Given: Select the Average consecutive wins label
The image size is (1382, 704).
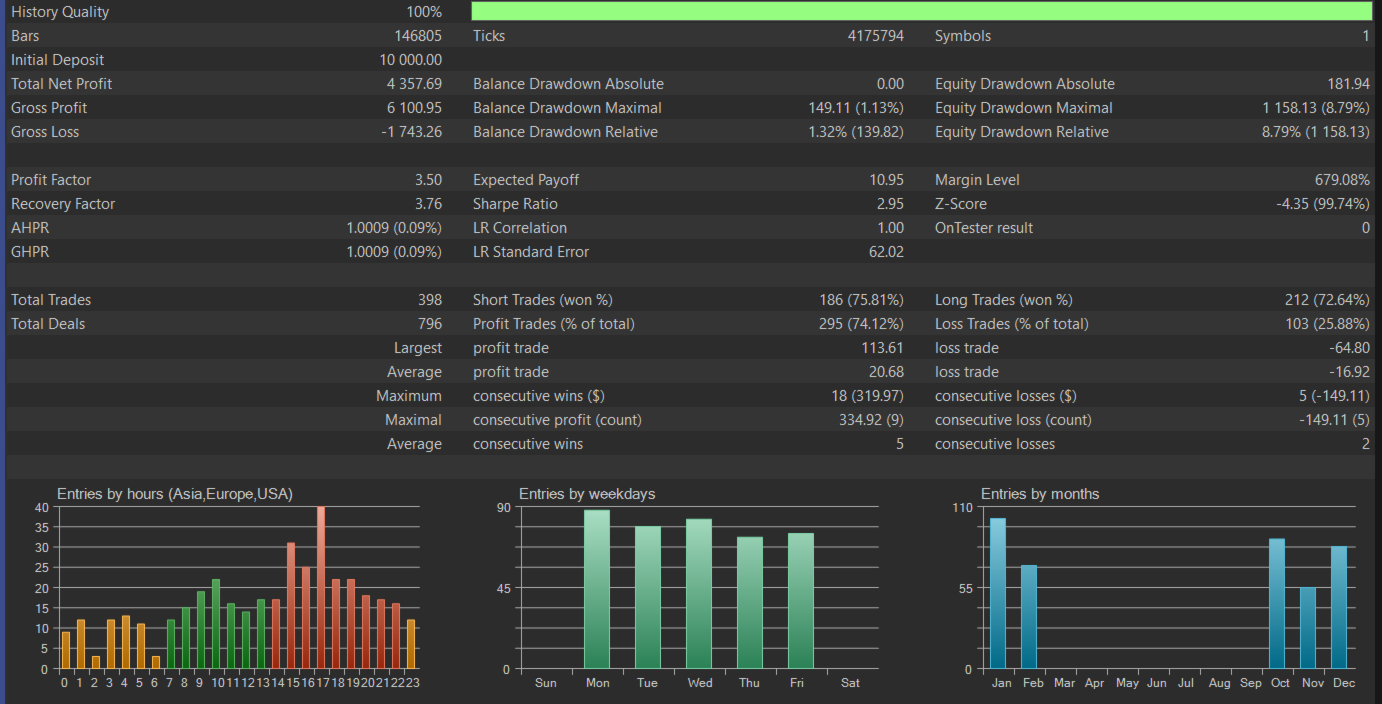Looking at the screenshot, I should pos(528,444).
